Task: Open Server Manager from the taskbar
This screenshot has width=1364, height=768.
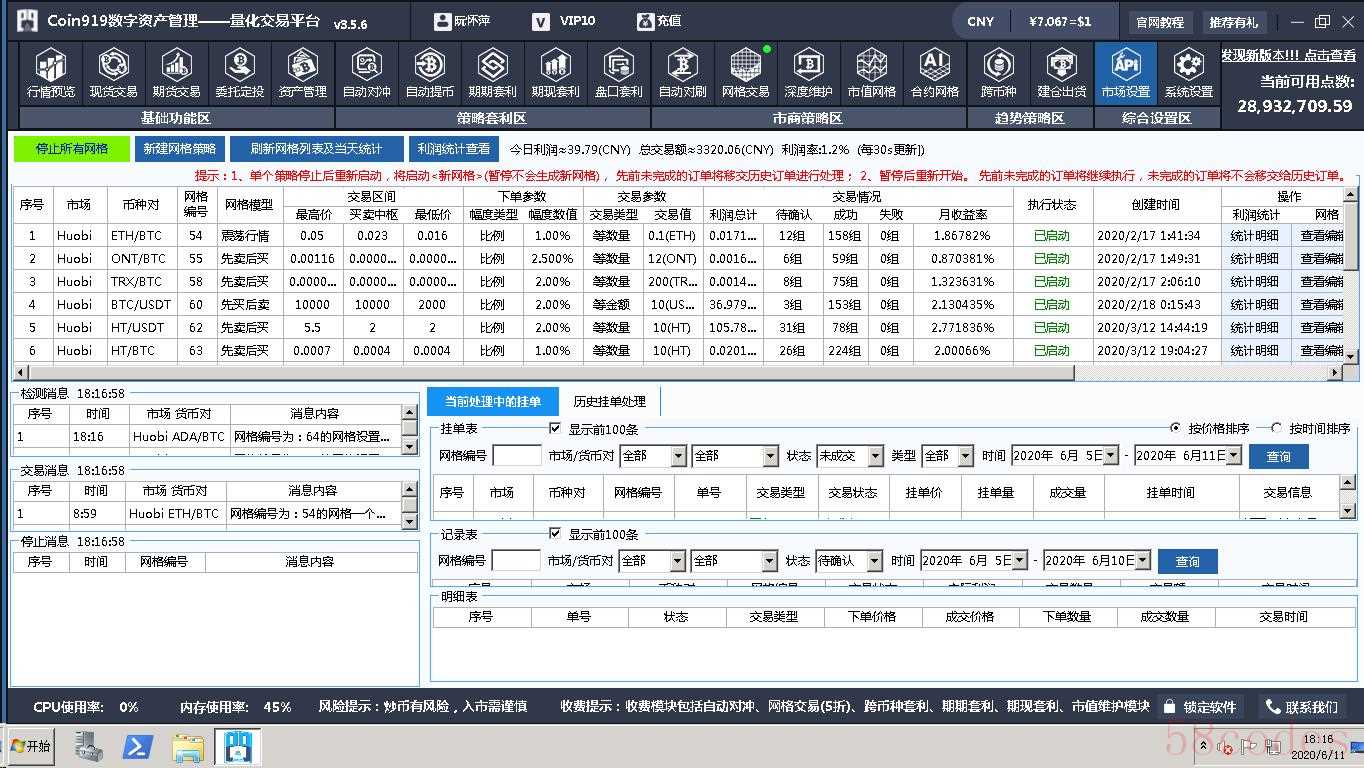Action: [x=88, y=747]
